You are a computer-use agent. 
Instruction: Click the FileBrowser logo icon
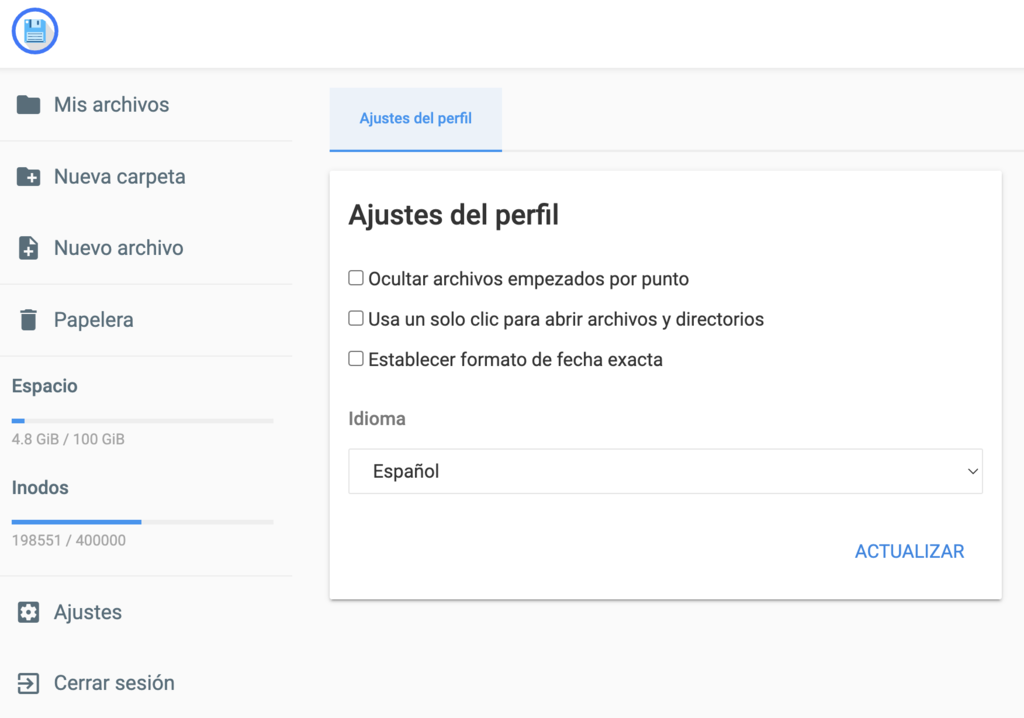pos(34,31)
